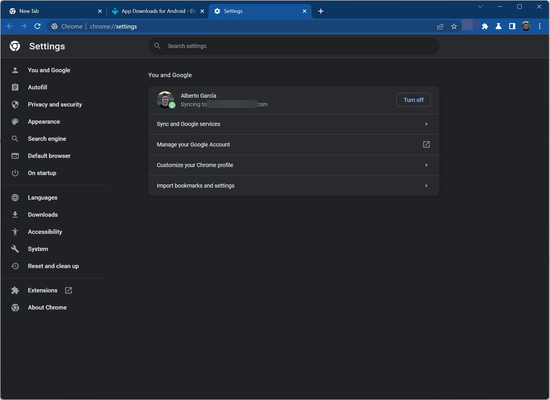Image resolution: width=550 pixels, height=400 pixels.
Task: Open Chrome Labs flask icon
Action: 498,26
